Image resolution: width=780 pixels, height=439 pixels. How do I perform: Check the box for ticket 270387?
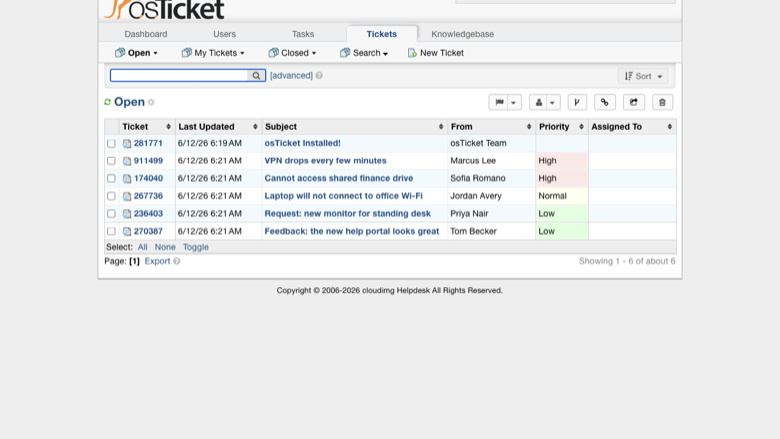[111, 232]
